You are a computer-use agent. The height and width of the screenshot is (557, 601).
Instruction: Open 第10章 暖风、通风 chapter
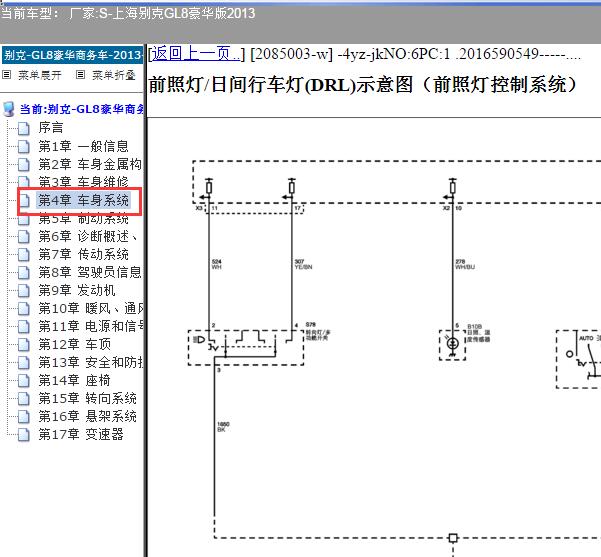pos(91,308)
